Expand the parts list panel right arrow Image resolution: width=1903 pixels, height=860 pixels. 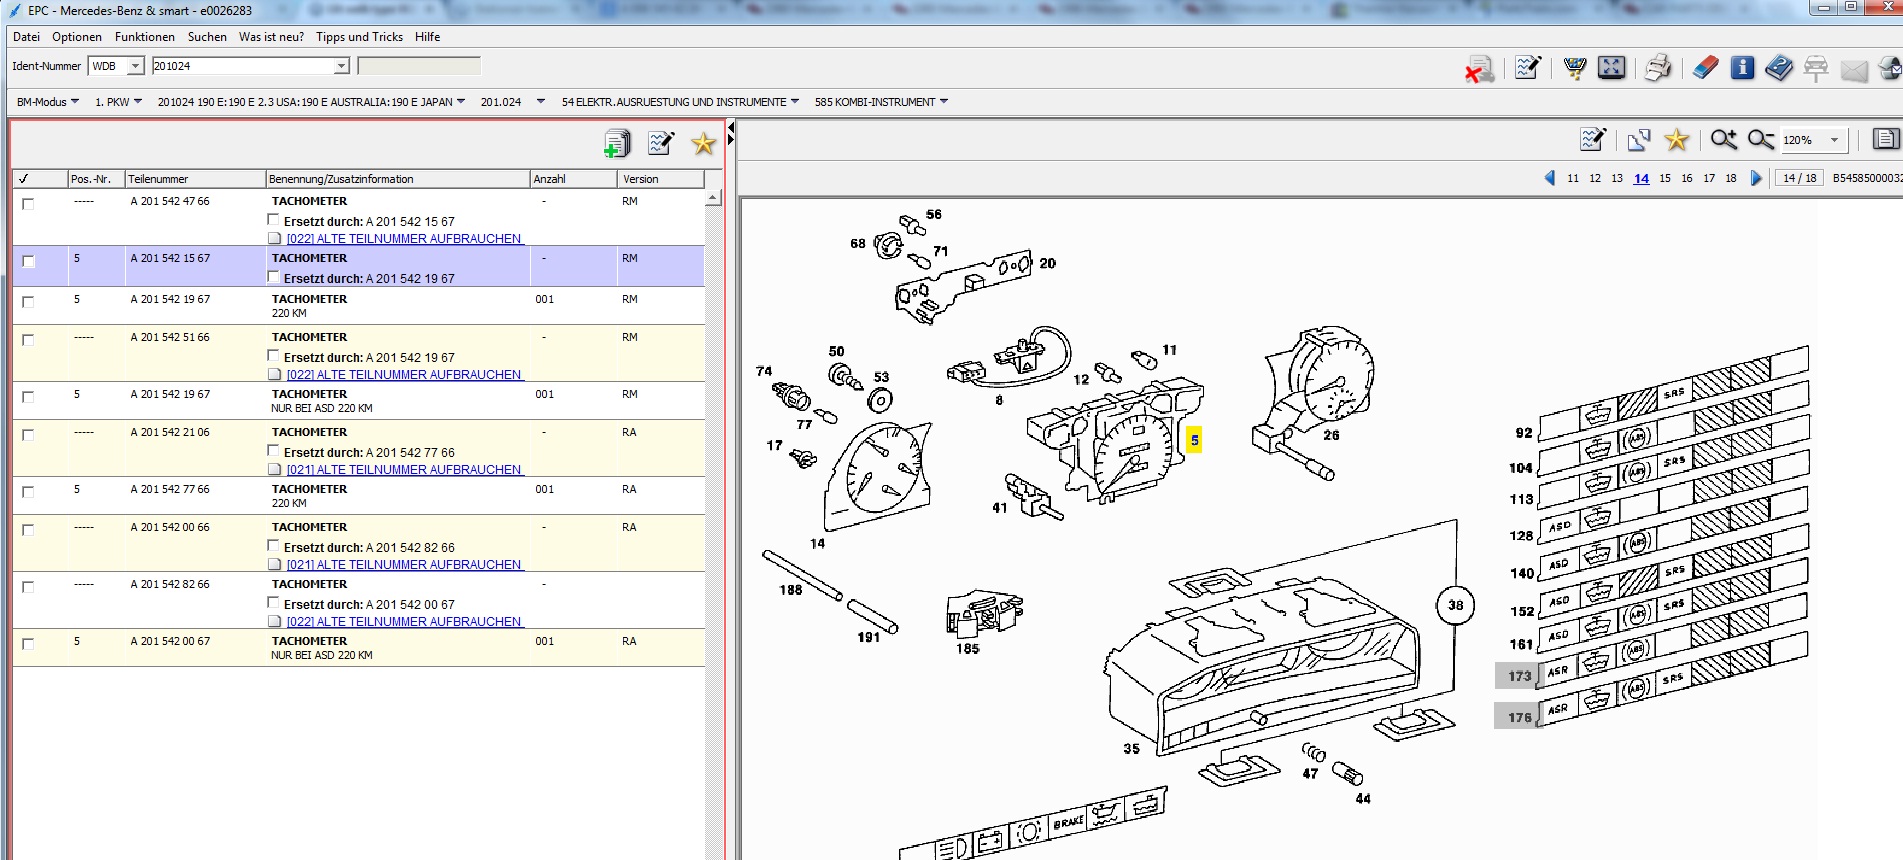(x=731, y=140)
